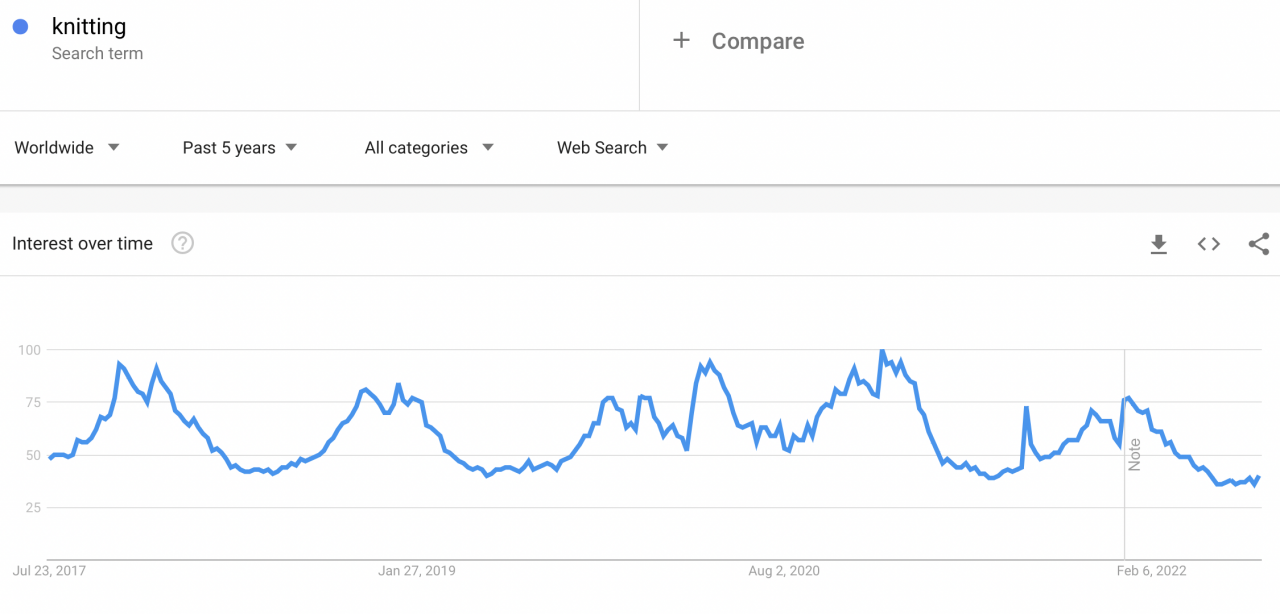Share the Interest over time chart
The height and width of the screenshot is (614, 1280).
click(1258, 243)
